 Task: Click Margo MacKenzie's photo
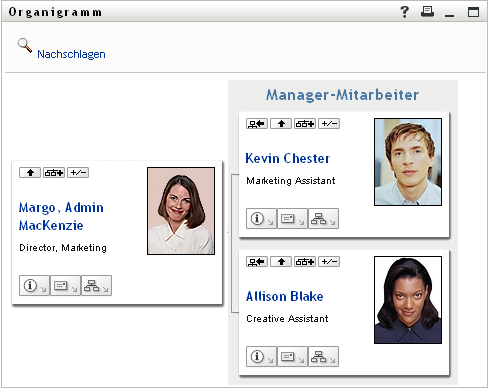tap(181, 211)
